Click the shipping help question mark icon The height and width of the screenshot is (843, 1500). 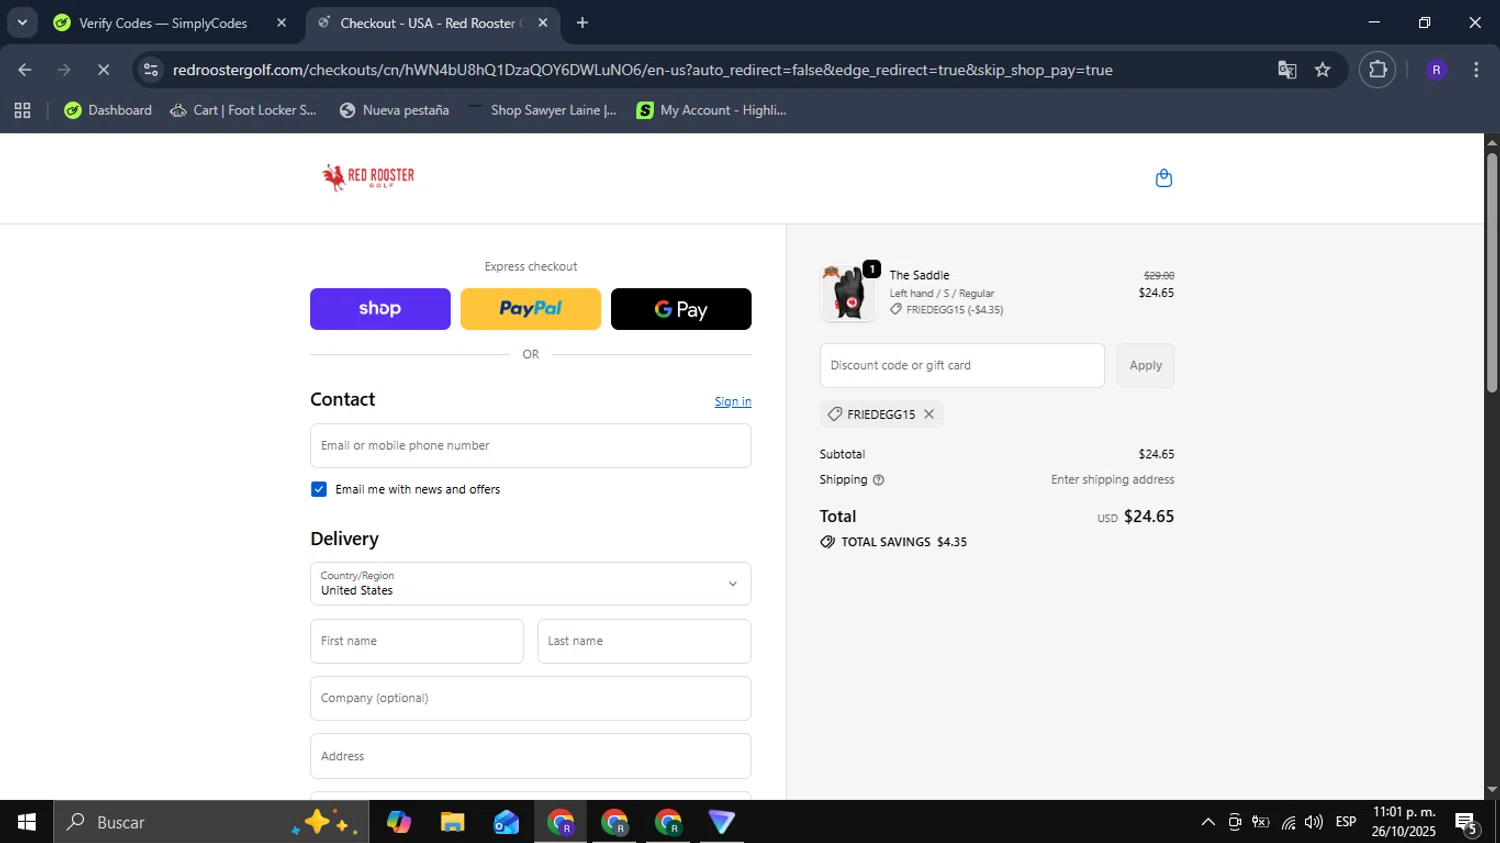pos(878,480)
